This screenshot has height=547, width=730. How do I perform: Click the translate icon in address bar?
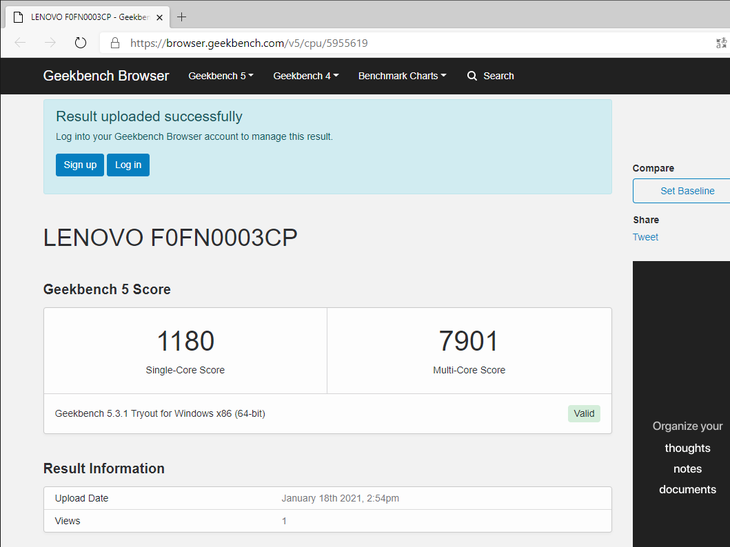click(x=721, y=43)
